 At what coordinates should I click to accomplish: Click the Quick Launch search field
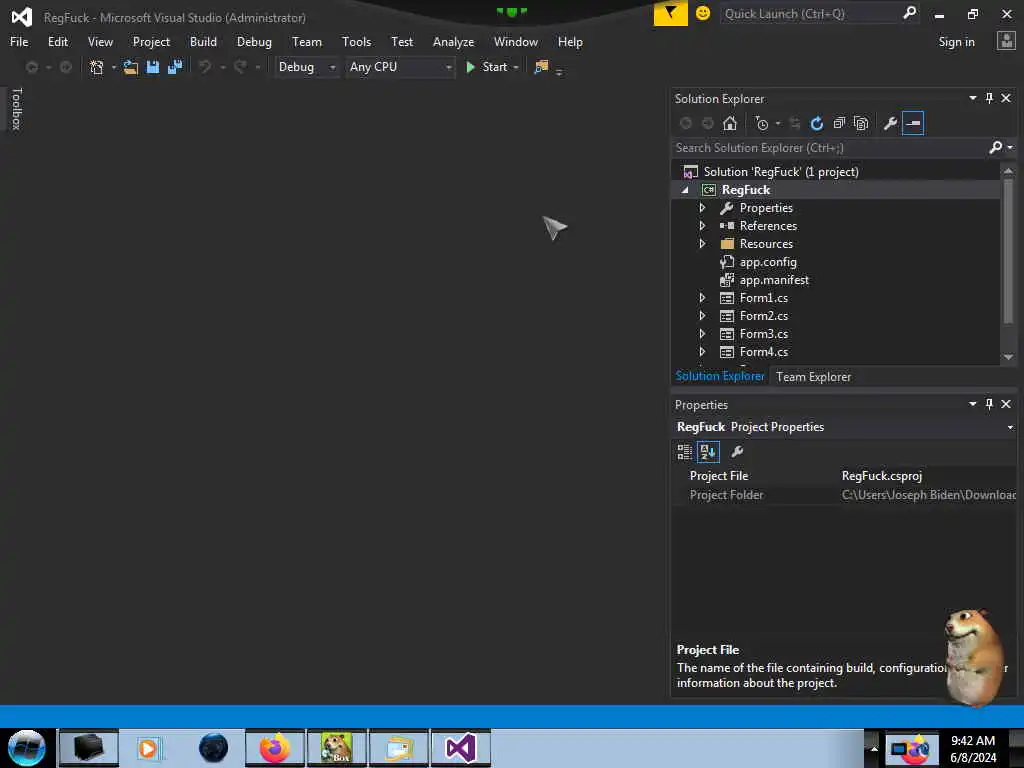click(810, 14)
